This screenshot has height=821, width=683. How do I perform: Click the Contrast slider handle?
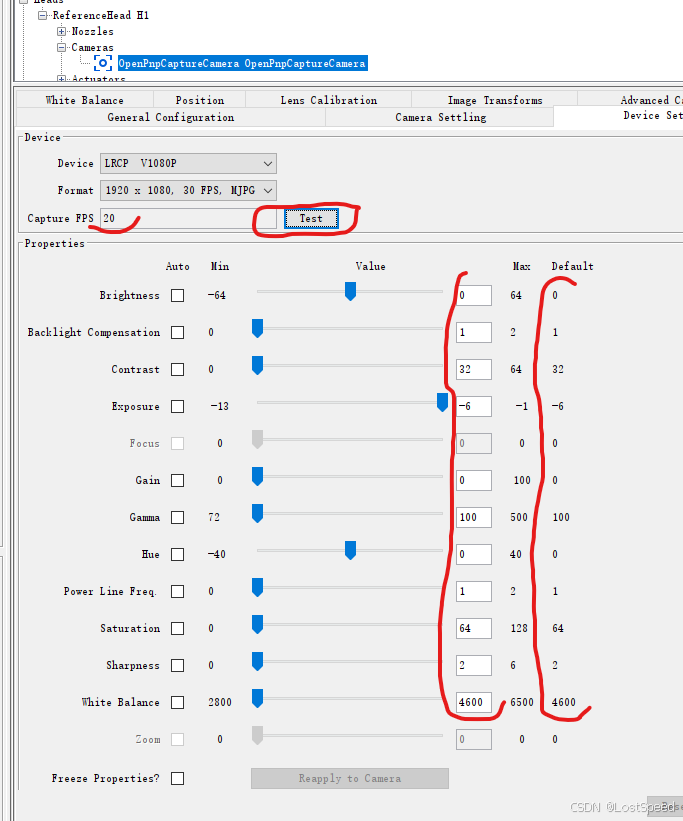pos(257,365)
